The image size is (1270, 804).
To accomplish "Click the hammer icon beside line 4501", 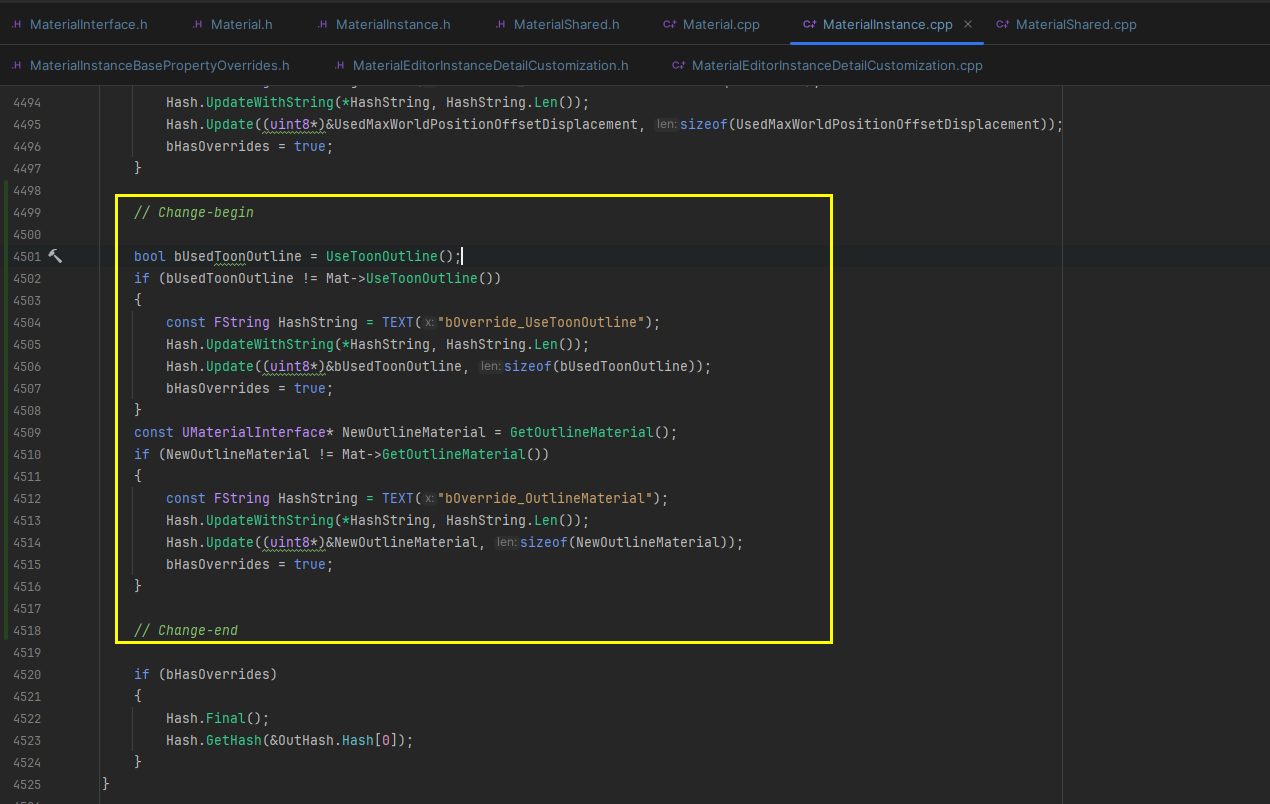I will [56, 256].
